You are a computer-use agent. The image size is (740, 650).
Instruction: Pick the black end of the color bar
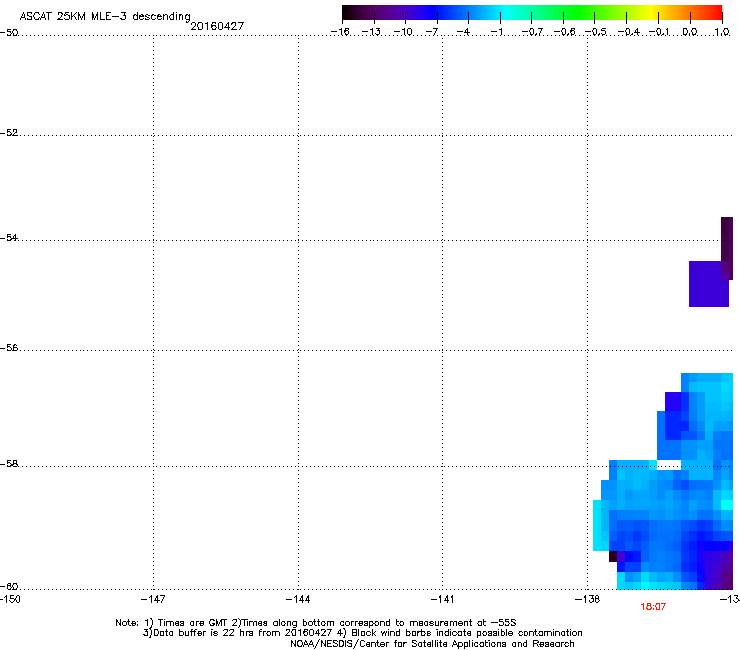point(348,13)
